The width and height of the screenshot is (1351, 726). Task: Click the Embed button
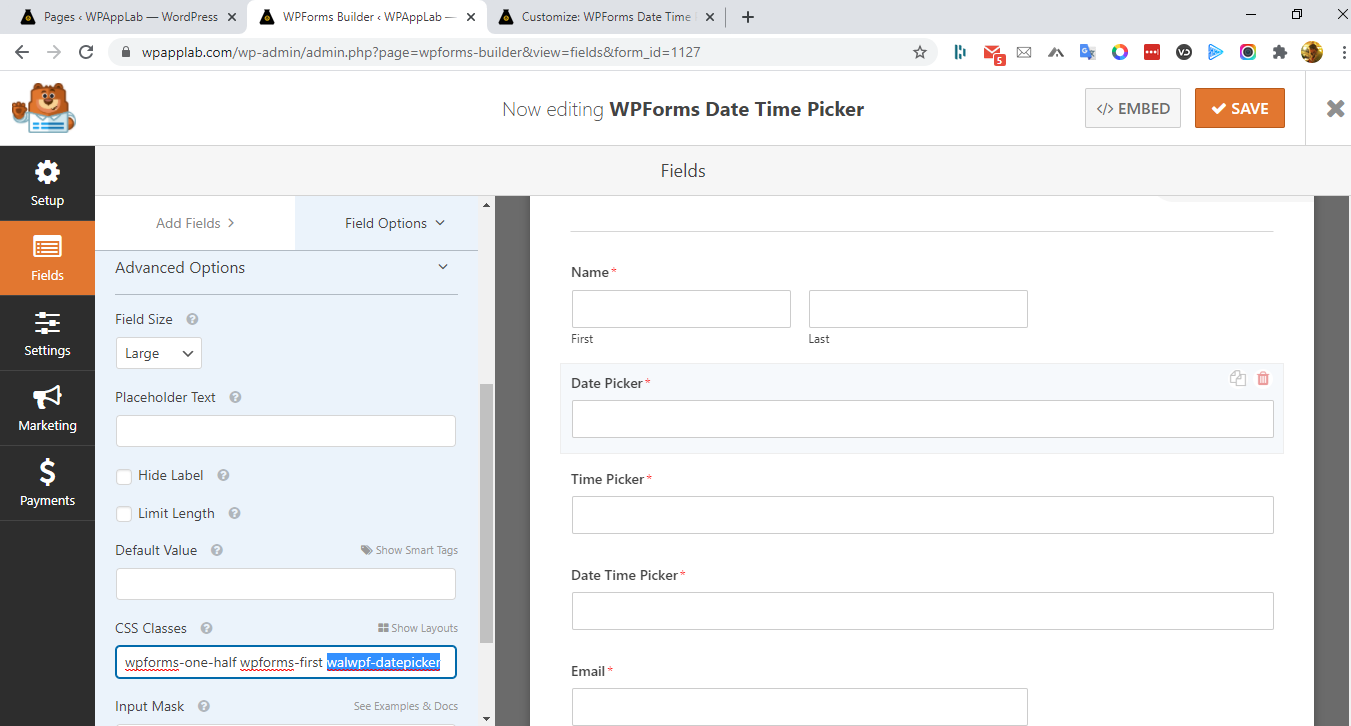(1133, 109)
